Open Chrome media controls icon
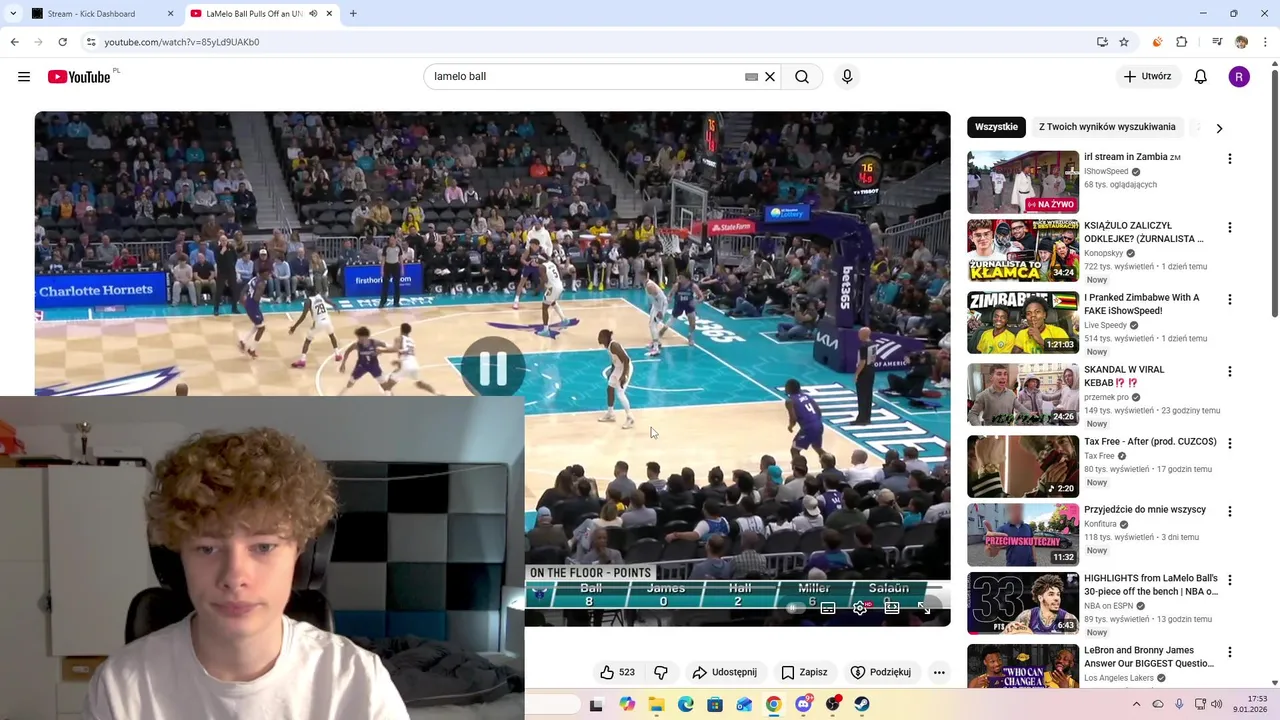 (1217, 42)
